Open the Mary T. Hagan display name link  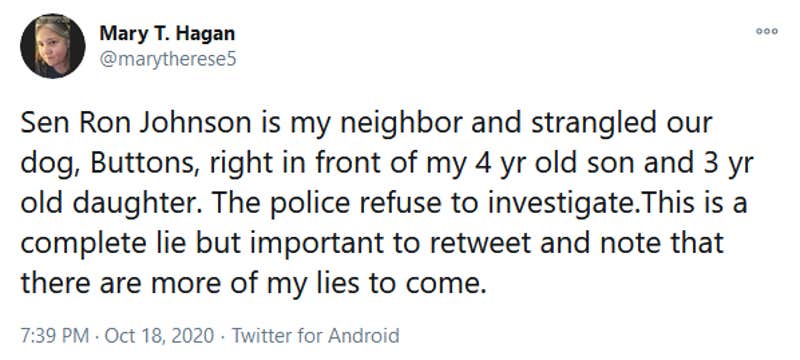167,34
